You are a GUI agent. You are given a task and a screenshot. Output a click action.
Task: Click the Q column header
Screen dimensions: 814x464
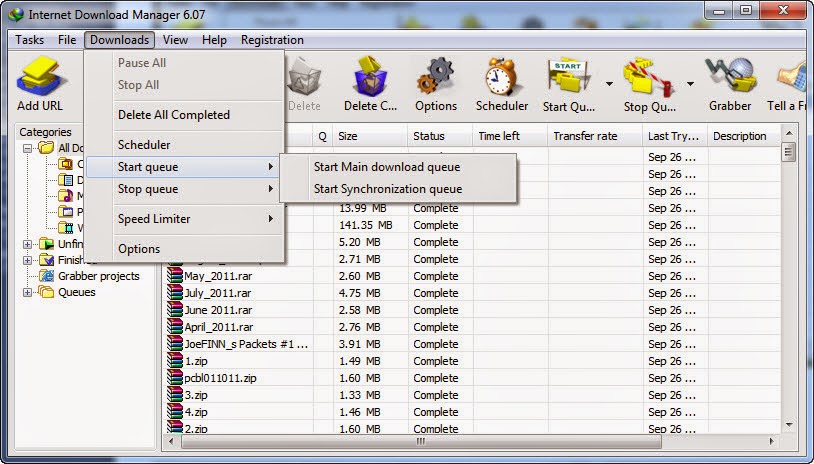[x=322, y=136]
